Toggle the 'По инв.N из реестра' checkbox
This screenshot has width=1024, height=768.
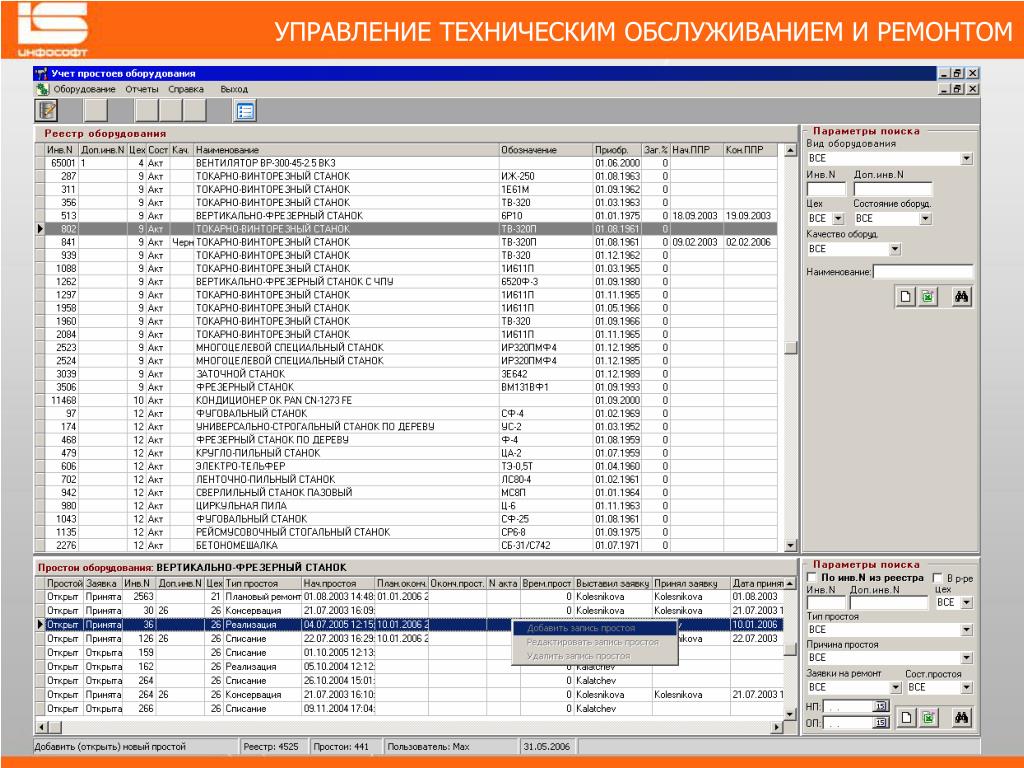point(812,577)
